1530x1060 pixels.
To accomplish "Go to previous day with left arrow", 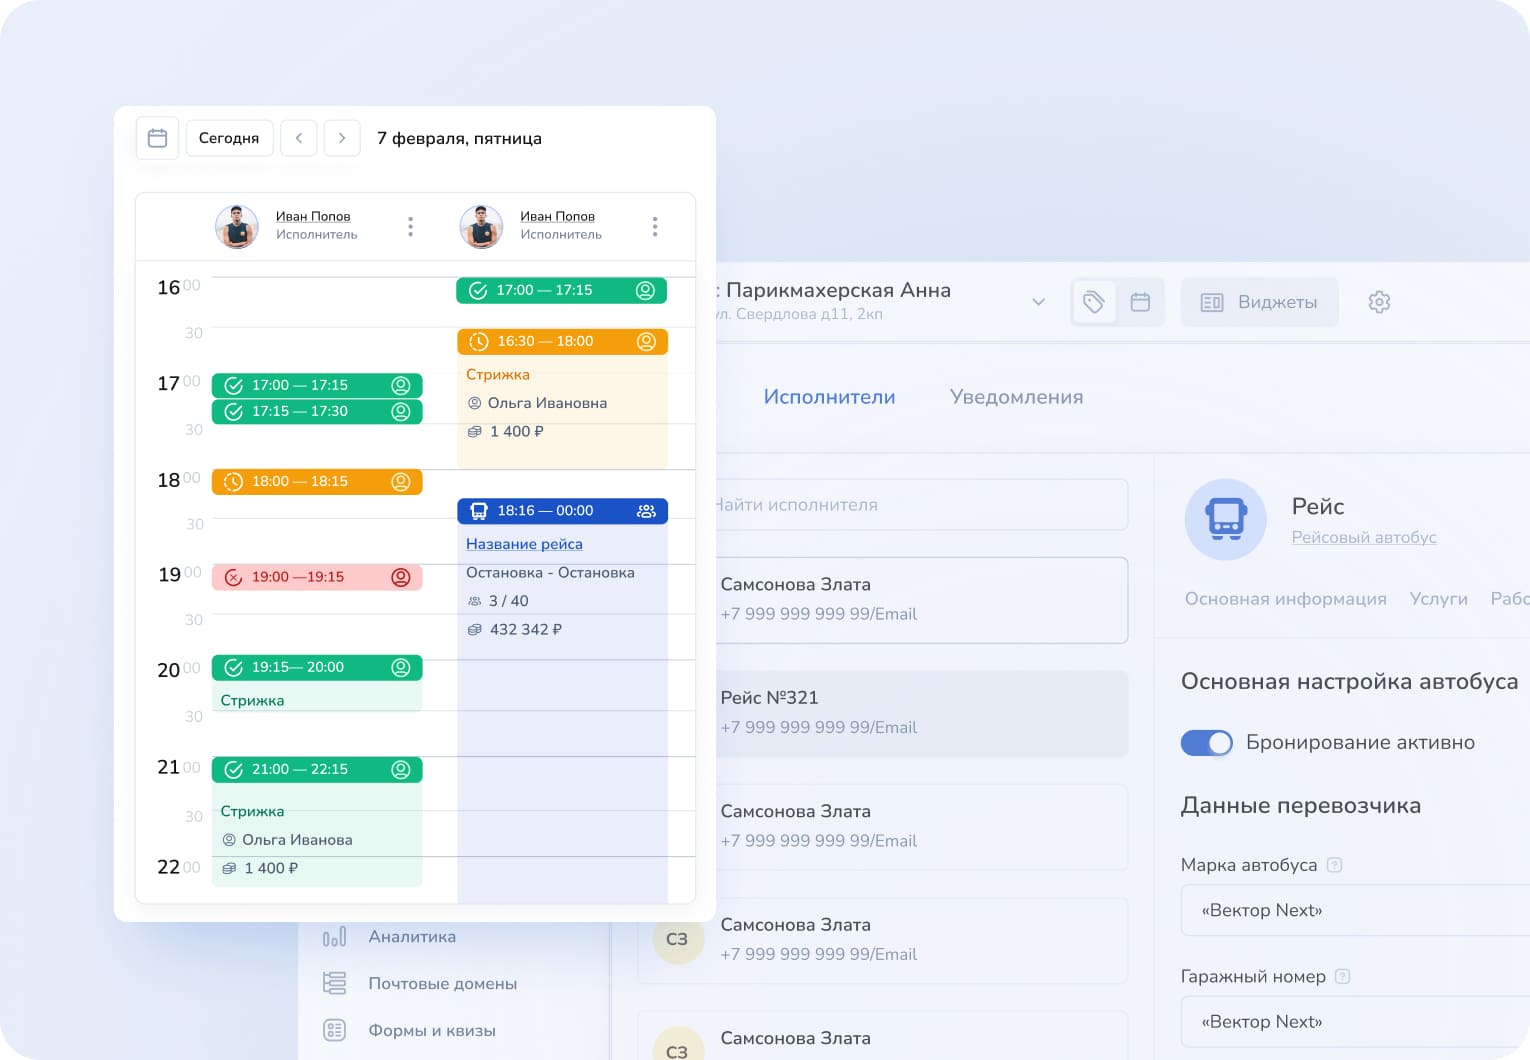I will pyautogui.click(x=299, y=138).
